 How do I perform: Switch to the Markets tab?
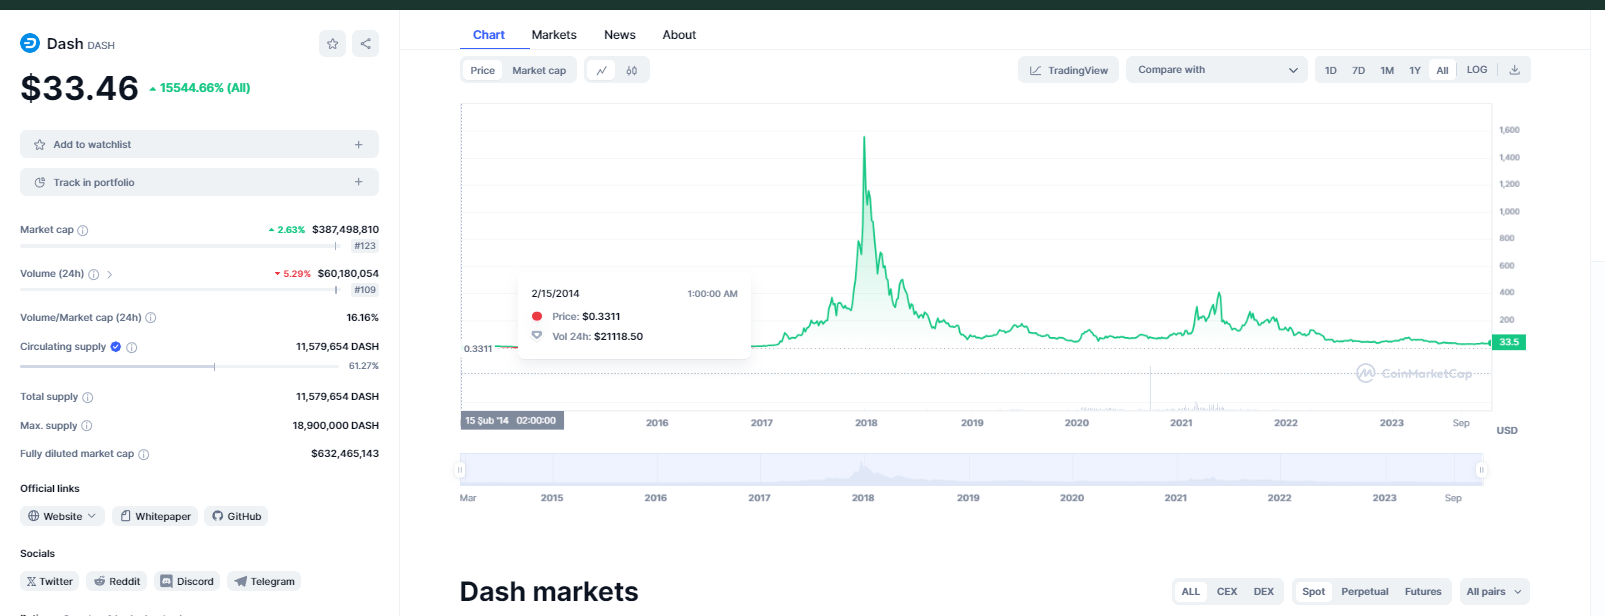coord(554,35)
